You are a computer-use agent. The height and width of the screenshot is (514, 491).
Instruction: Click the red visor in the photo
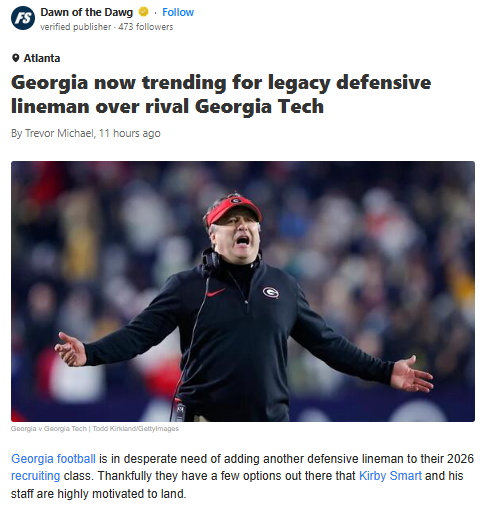pos(234,209)
